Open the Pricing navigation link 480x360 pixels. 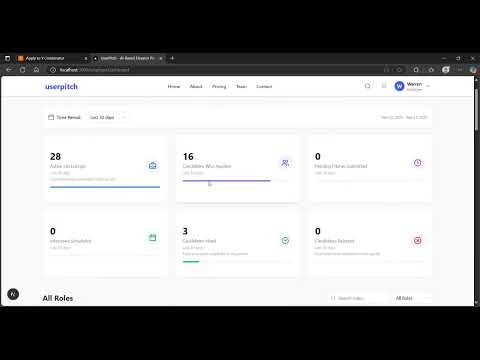click(x=219, y=86)
